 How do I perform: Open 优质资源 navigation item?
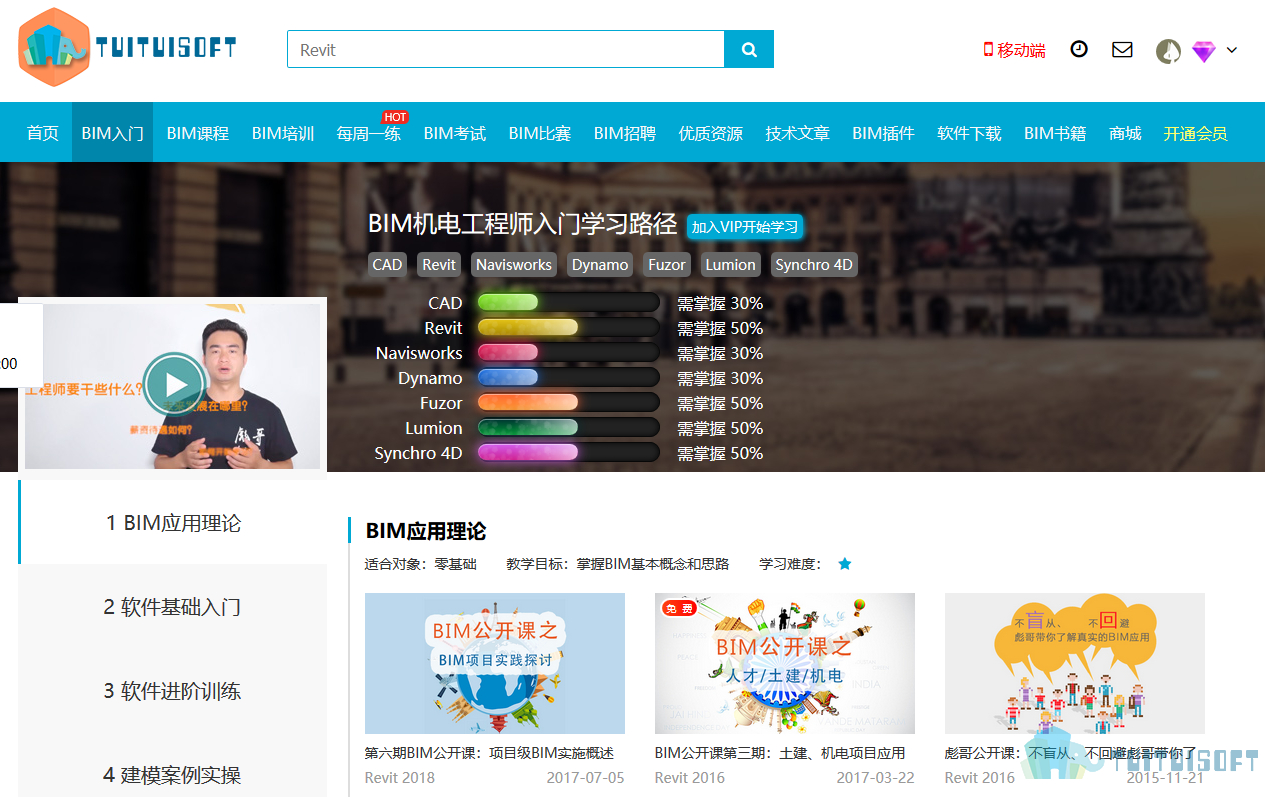(711, 133)
